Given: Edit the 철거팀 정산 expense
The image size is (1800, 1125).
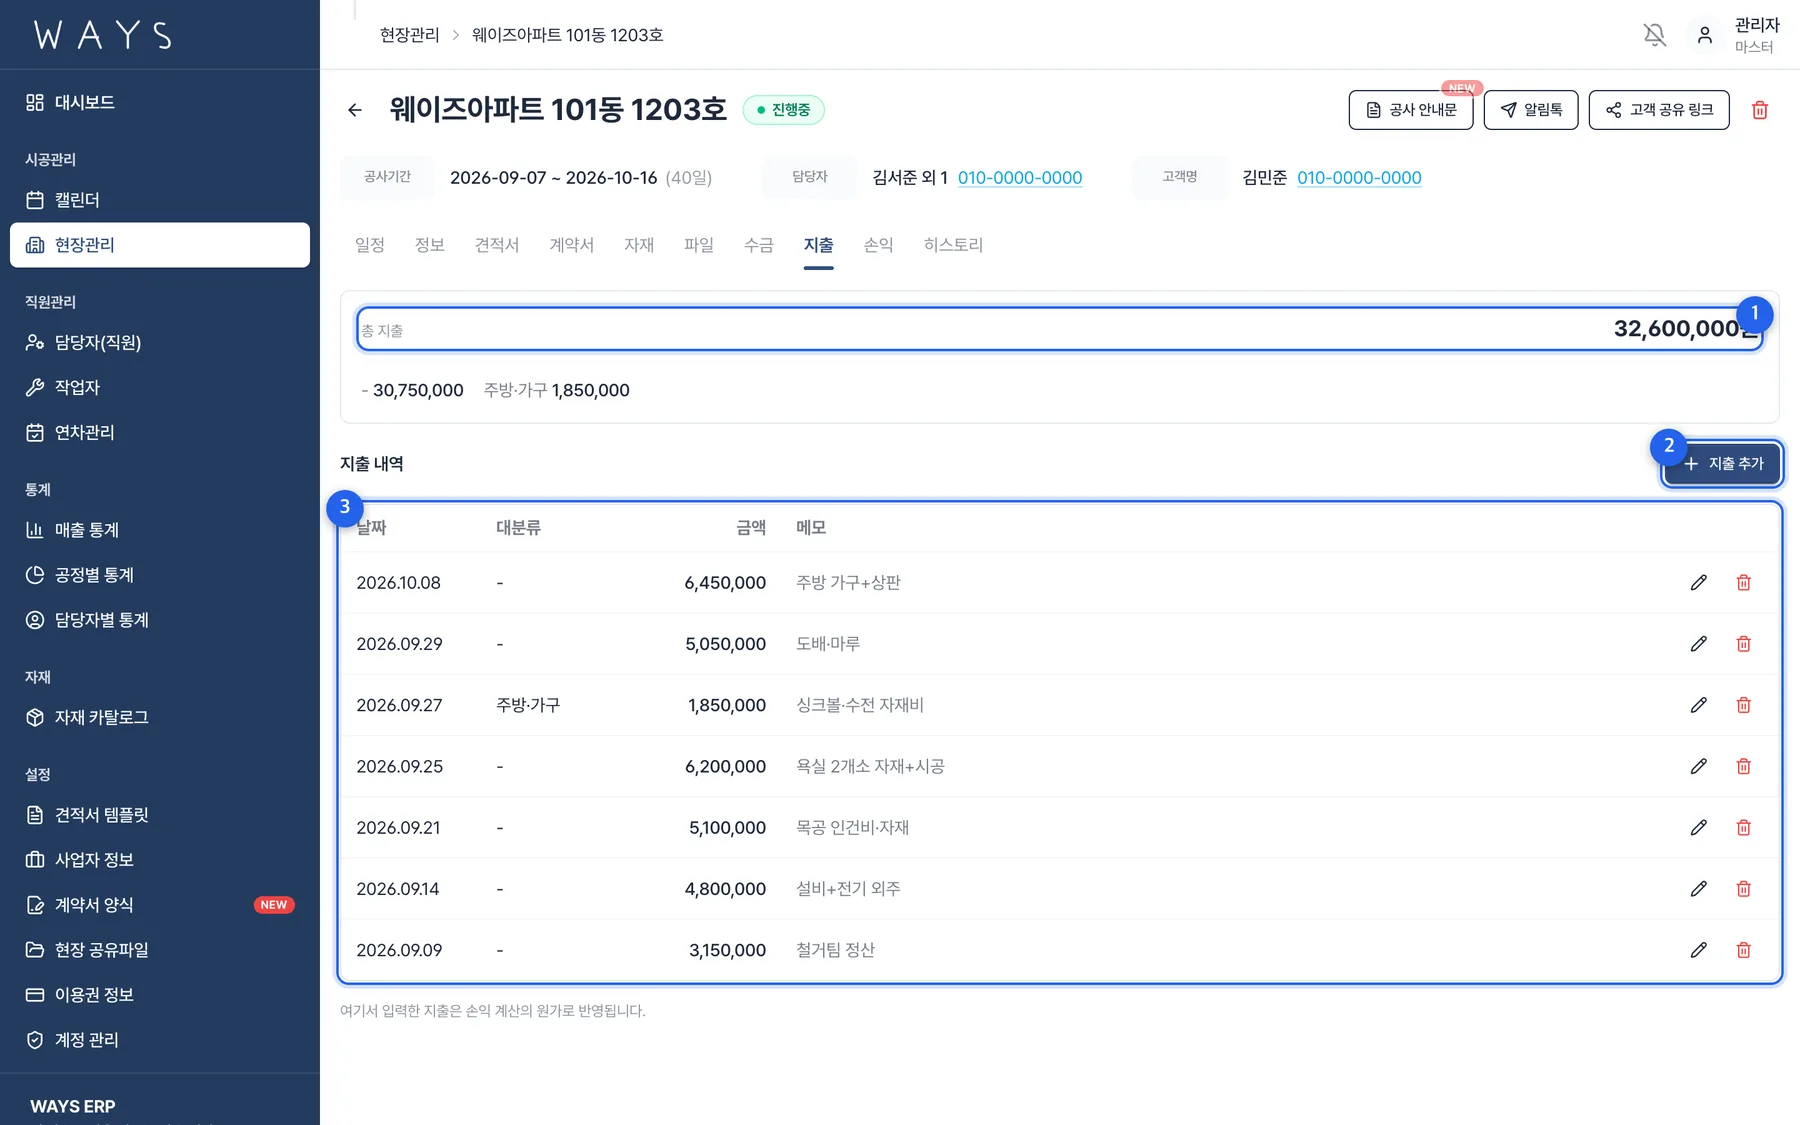Looking at the screenshot, I should point(1698,950).
